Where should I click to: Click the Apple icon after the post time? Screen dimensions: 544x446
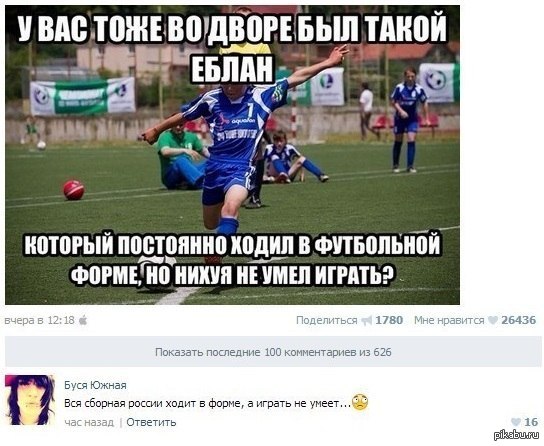pos(83,320)
